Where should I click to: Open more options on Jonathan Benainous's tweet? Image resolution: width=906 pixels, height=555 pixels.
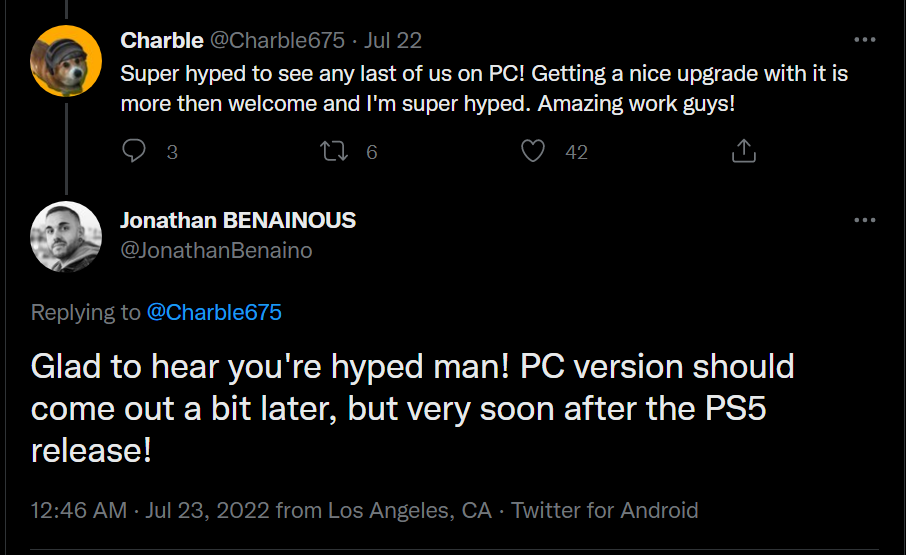863,220
